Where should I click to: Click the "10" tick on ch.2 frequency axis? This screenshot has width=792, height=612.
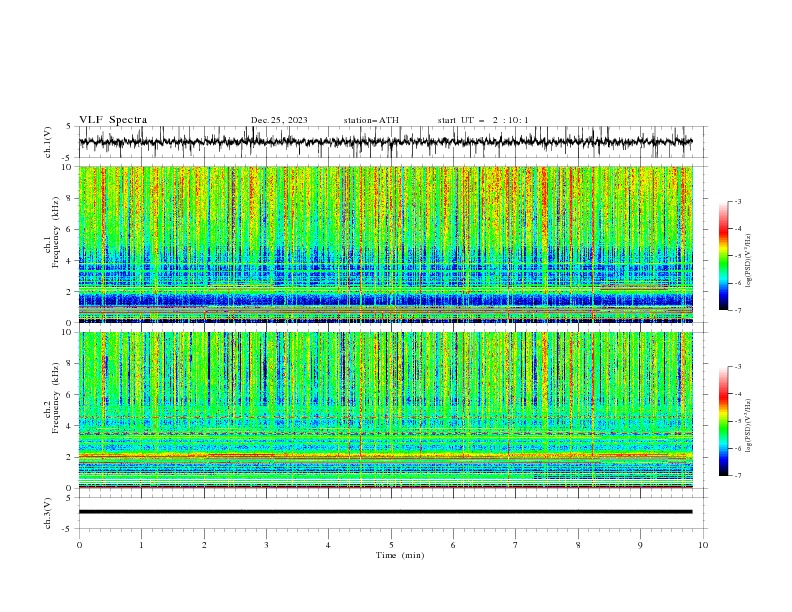click(x=68, y=332)
